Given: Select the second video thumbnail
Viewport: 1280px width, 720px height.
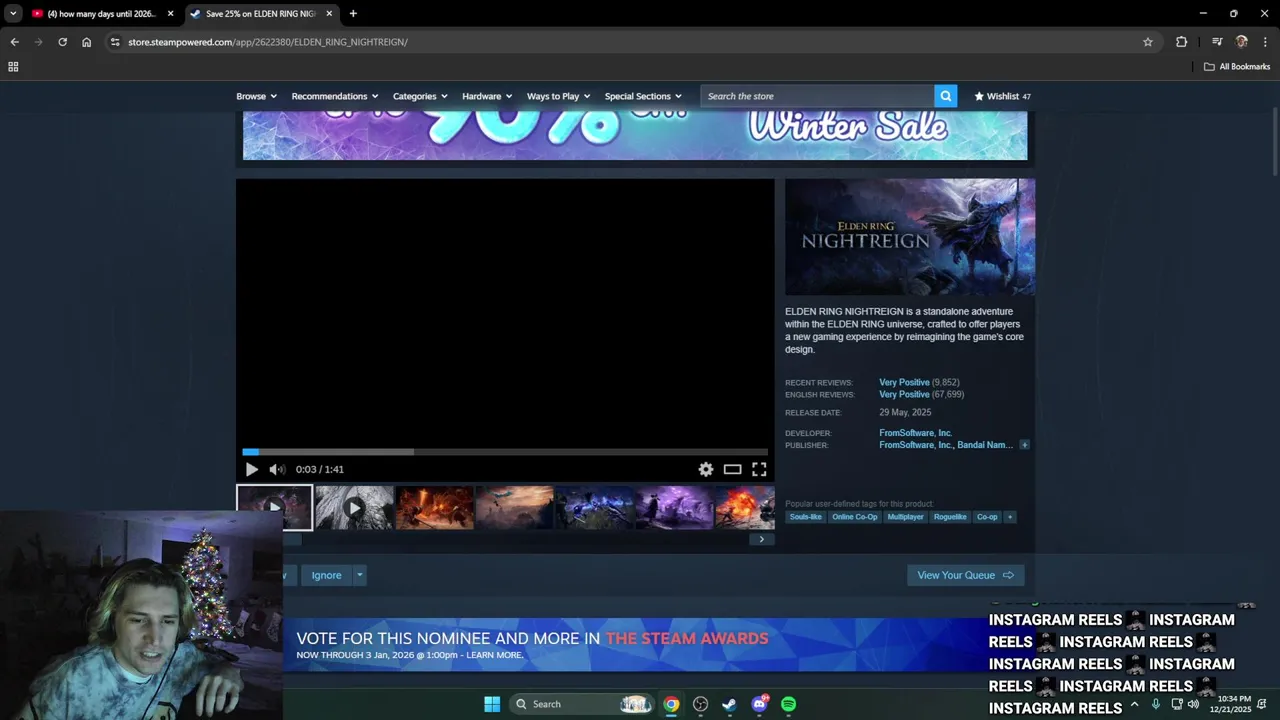Looking at the screenshot, I should click(x=354, y=508).
